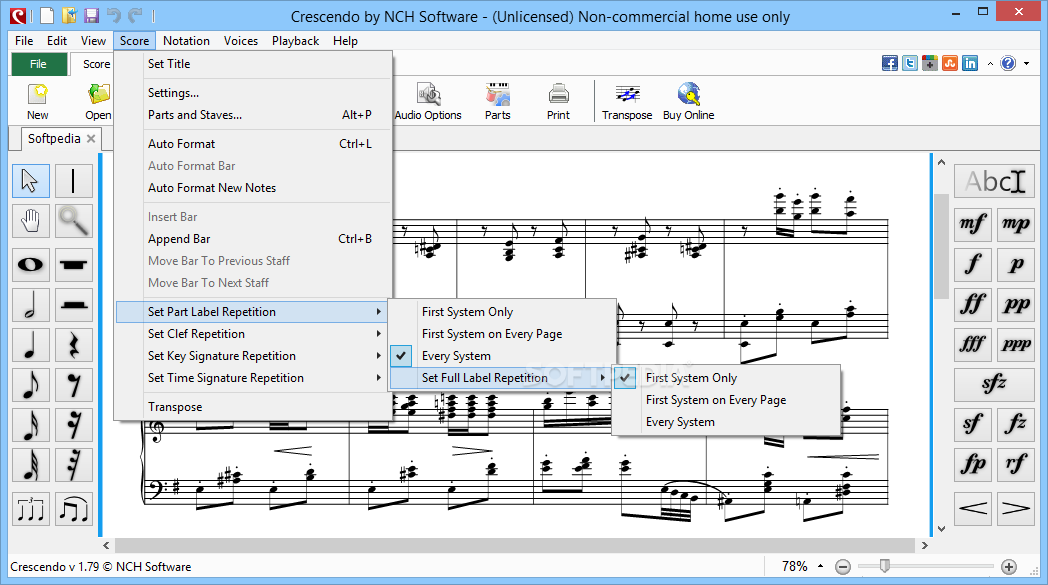
Task: Select the beamed notes tool
Action: pos(74,509)
